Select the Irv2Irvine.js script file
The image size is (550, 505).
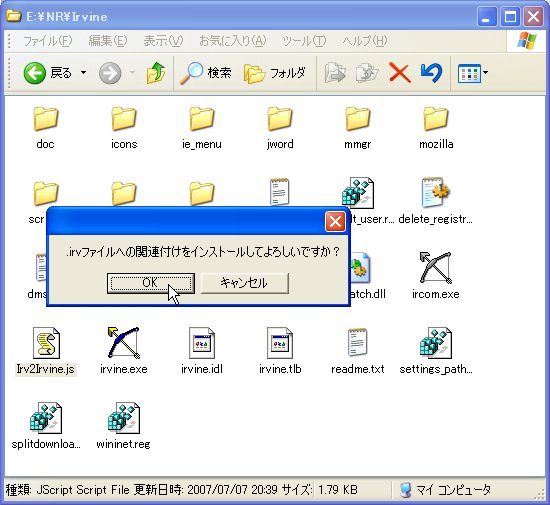46,351
